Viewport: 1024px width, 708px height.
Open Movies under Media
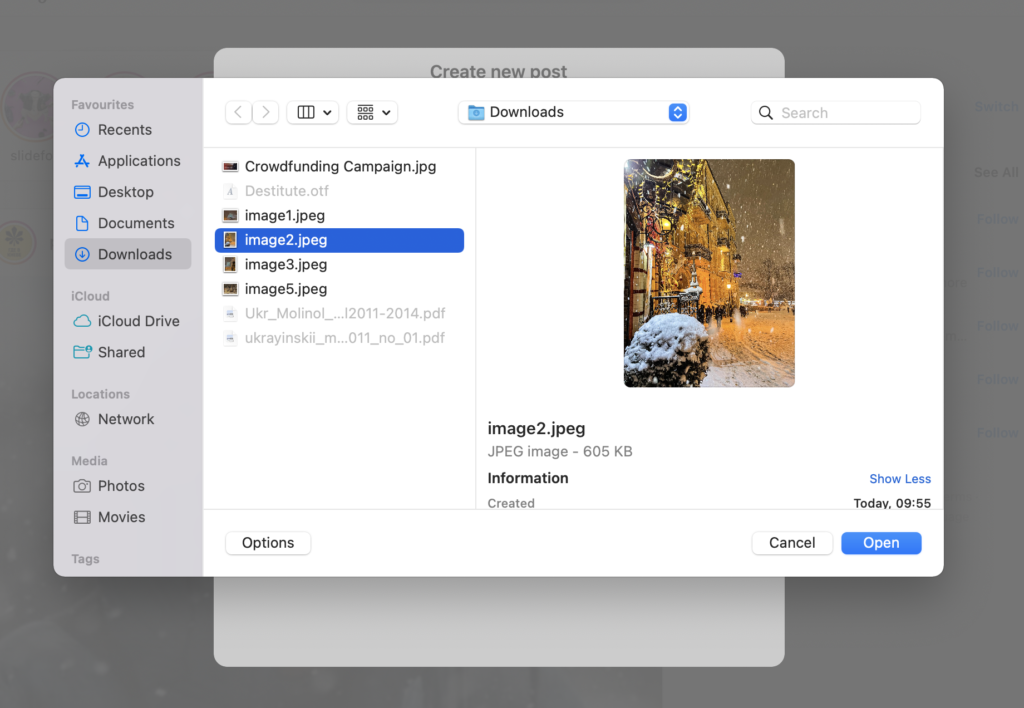click(x=128, y=517)
